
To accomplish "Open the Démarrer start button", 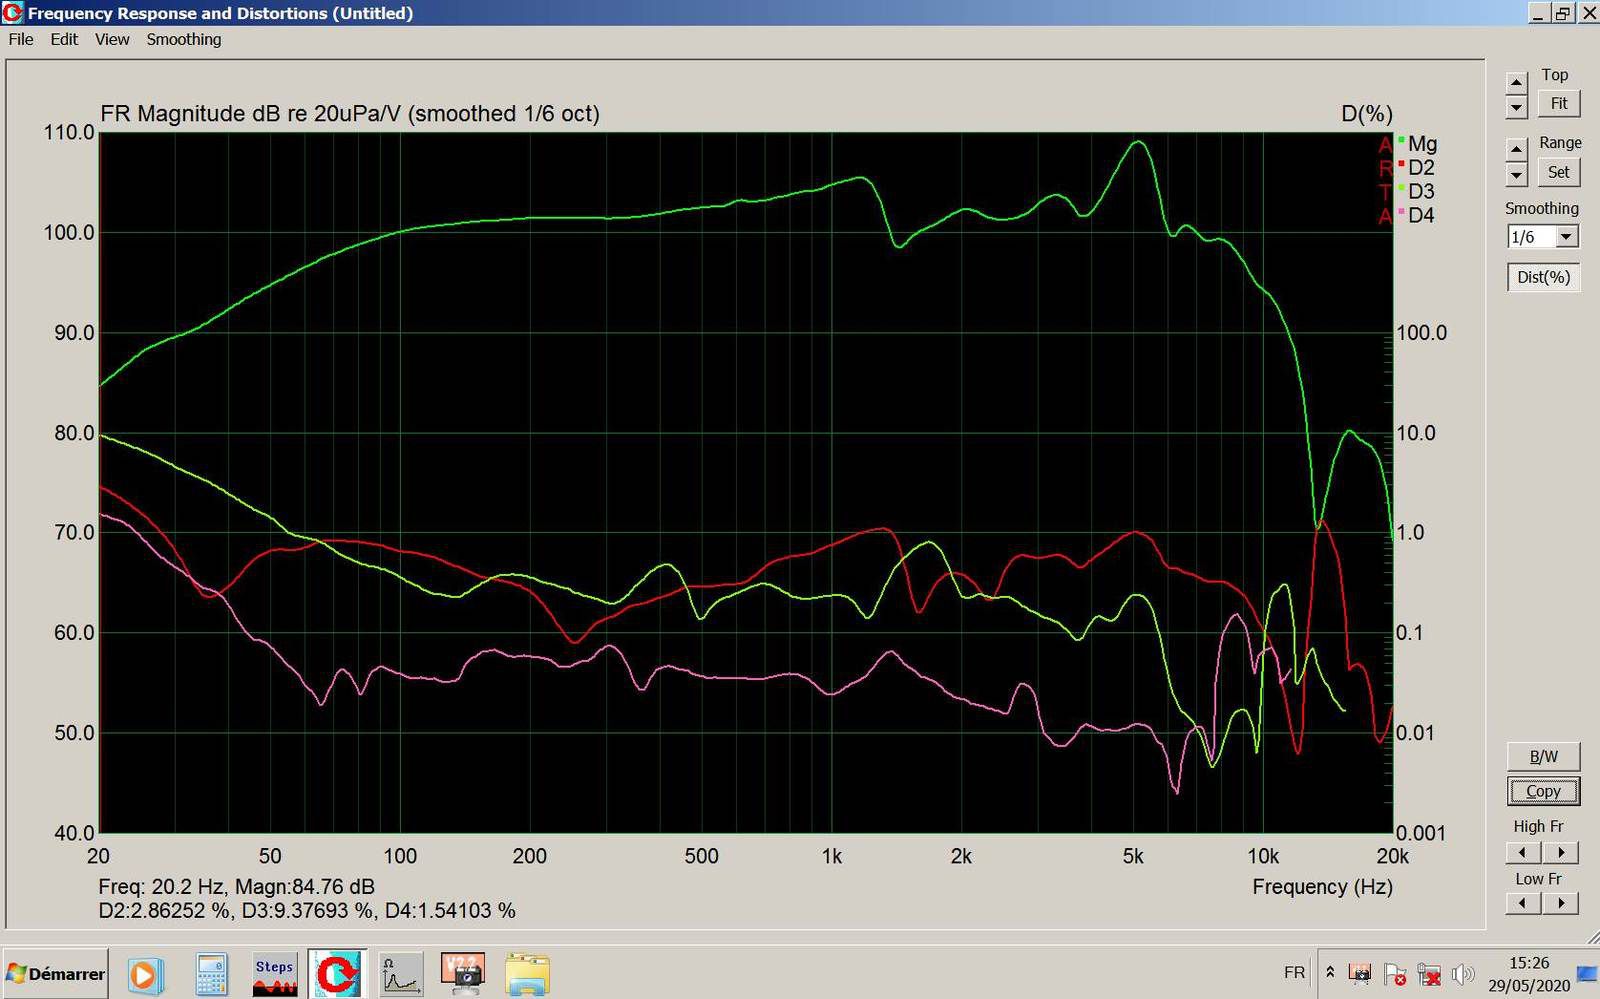I will (x=55, y=974).
